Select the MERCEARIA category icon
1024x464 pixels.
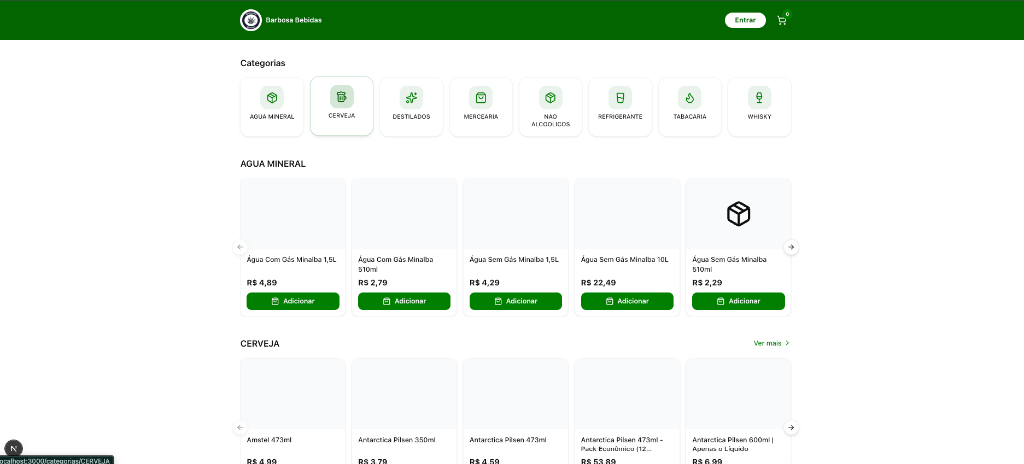[x=481, y=97]
